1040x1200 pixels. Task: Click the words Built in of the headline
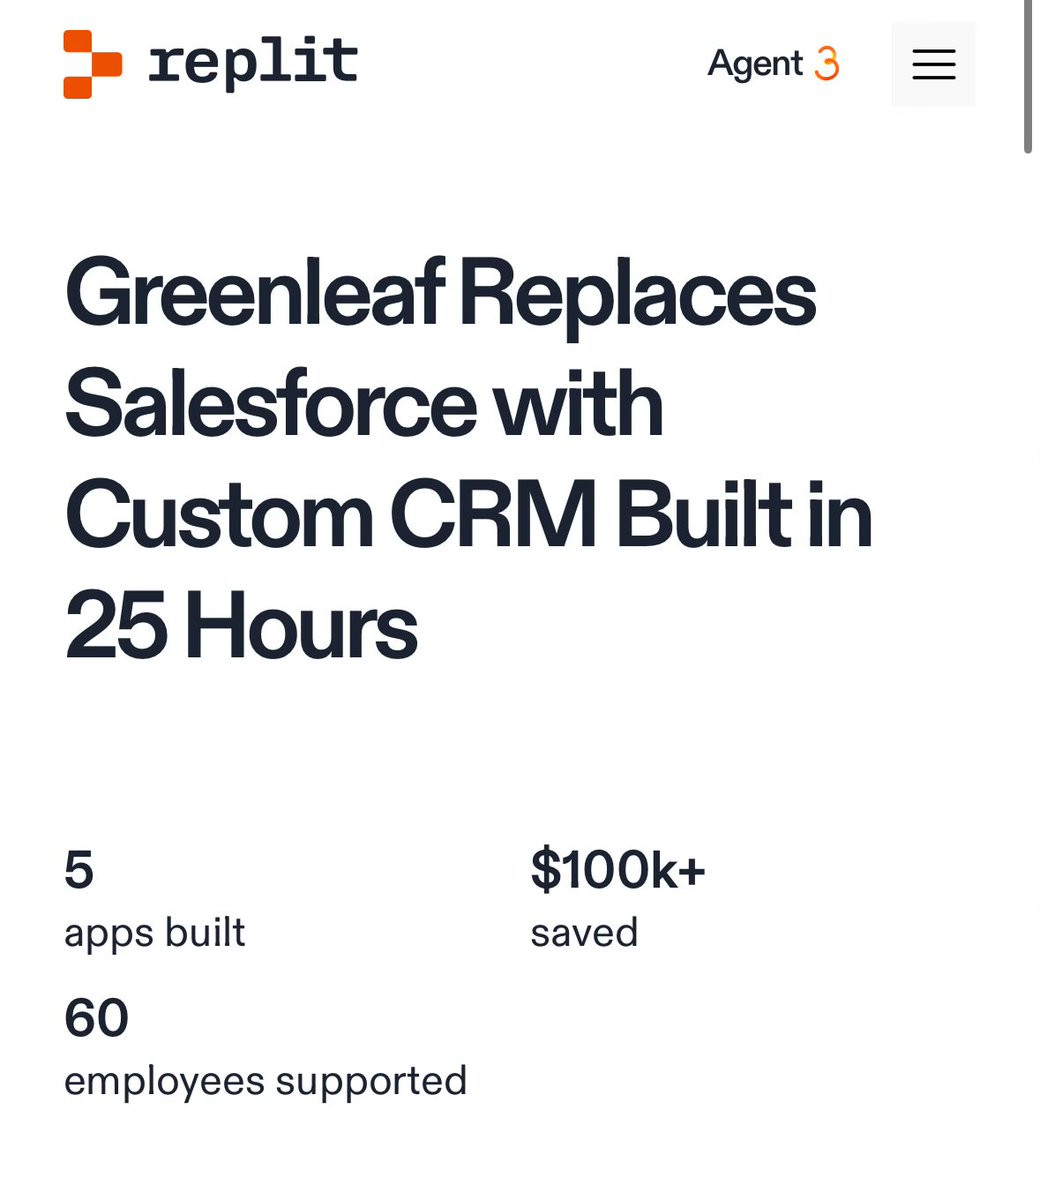click(x=743, y=516)
